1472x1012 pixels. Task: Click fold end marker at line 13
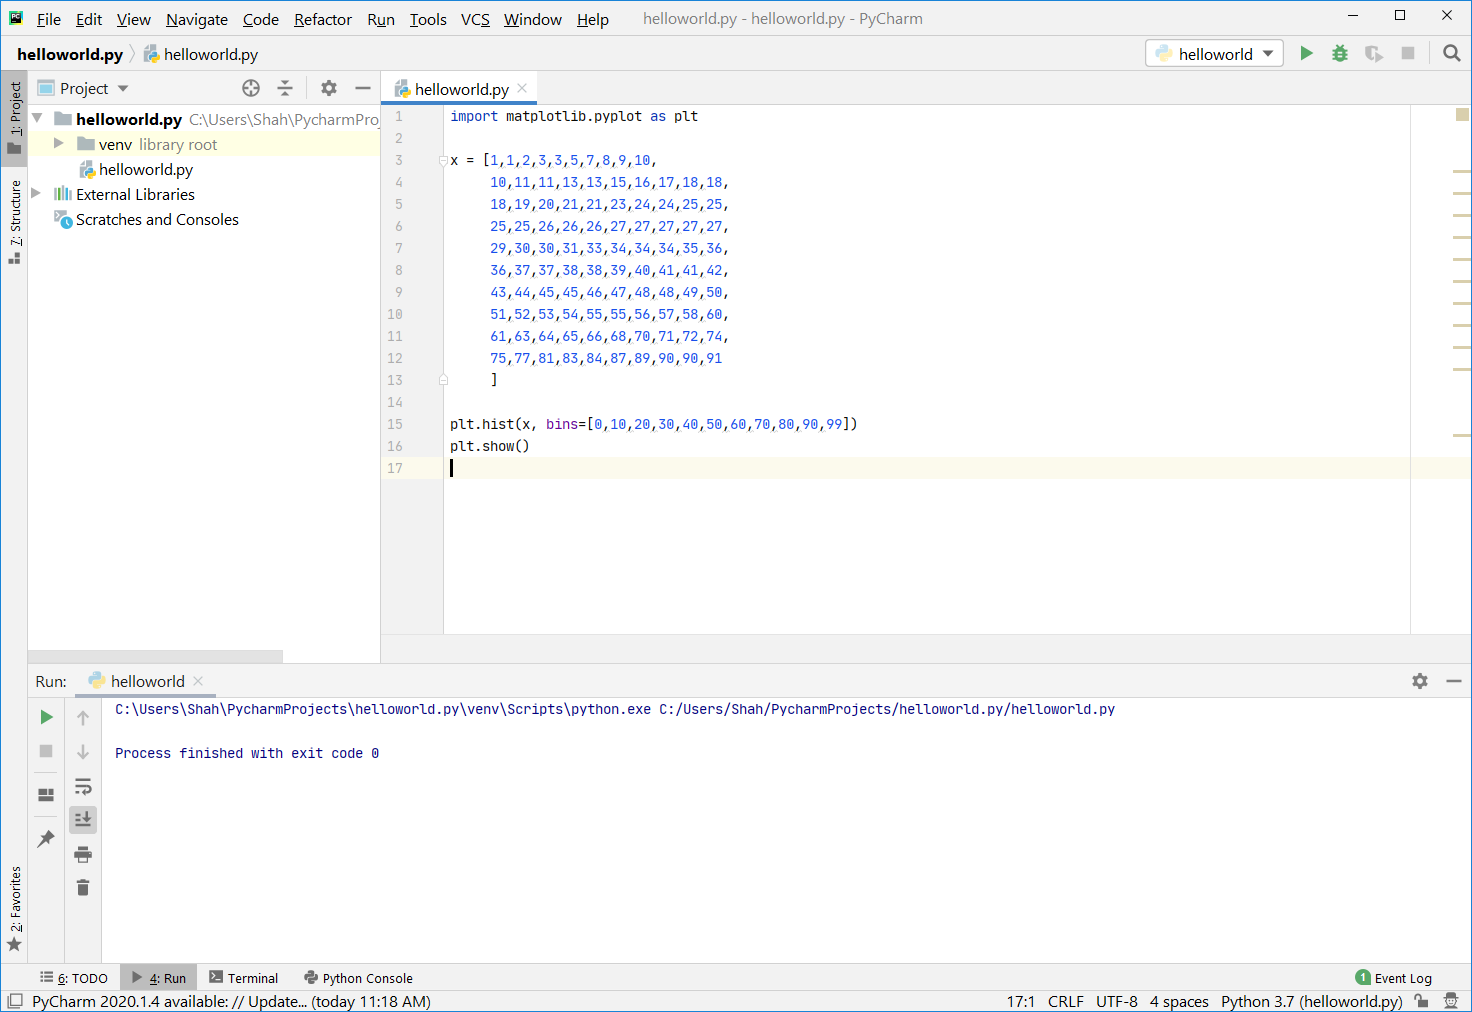point(443,380)
